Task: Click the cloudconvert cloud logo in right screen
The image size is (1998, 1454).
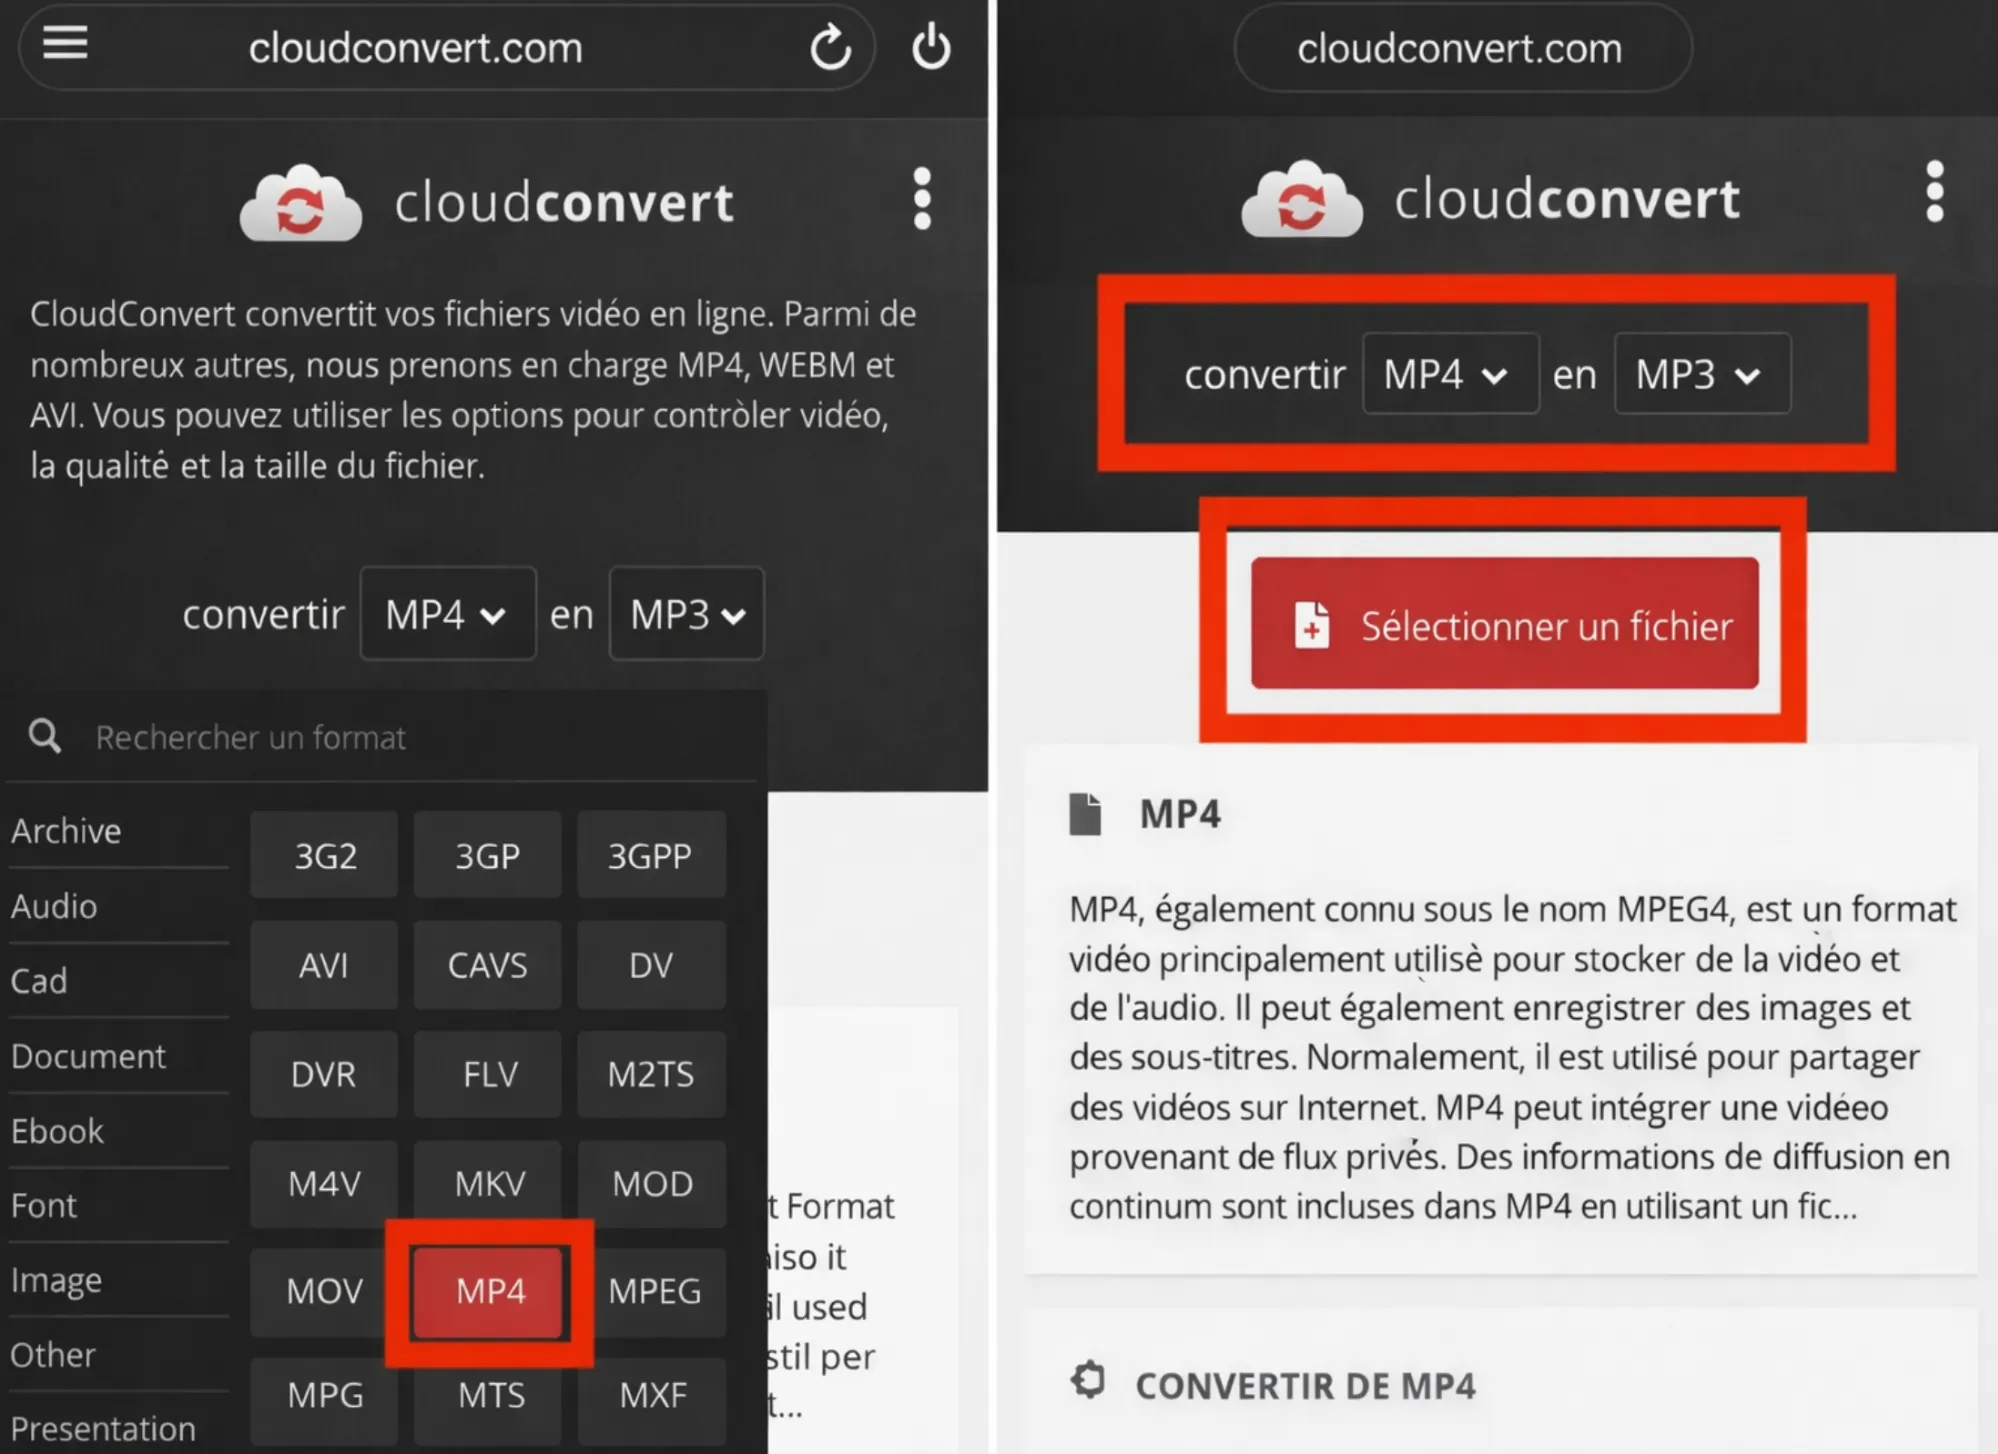Action: coord(1301,199)
